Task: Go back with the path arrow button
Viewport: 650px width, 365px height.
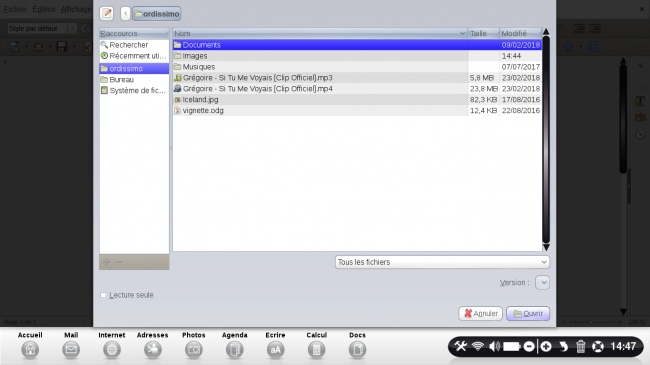Action: pos(126,14)
